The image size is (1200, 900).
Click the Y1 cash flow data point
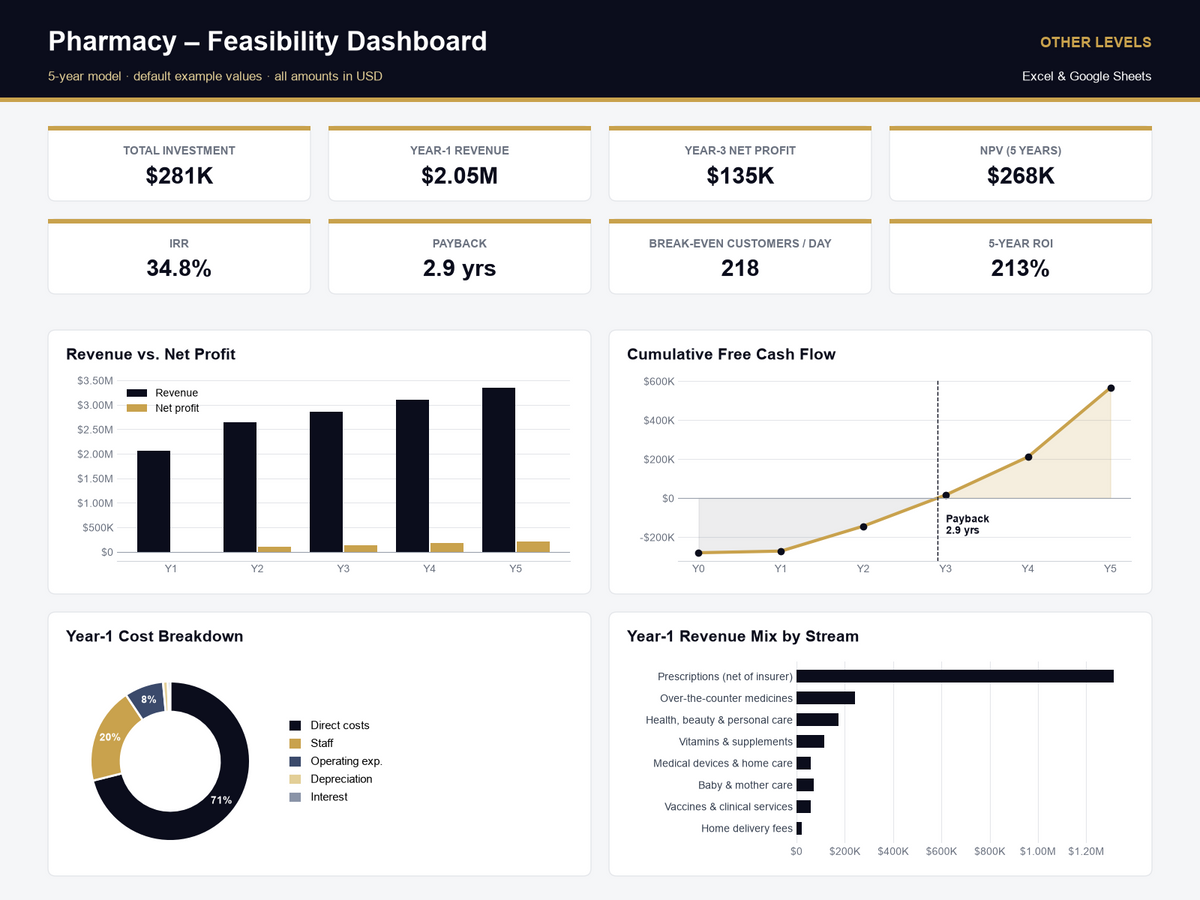pyautogui.click(x=781, y=551)
